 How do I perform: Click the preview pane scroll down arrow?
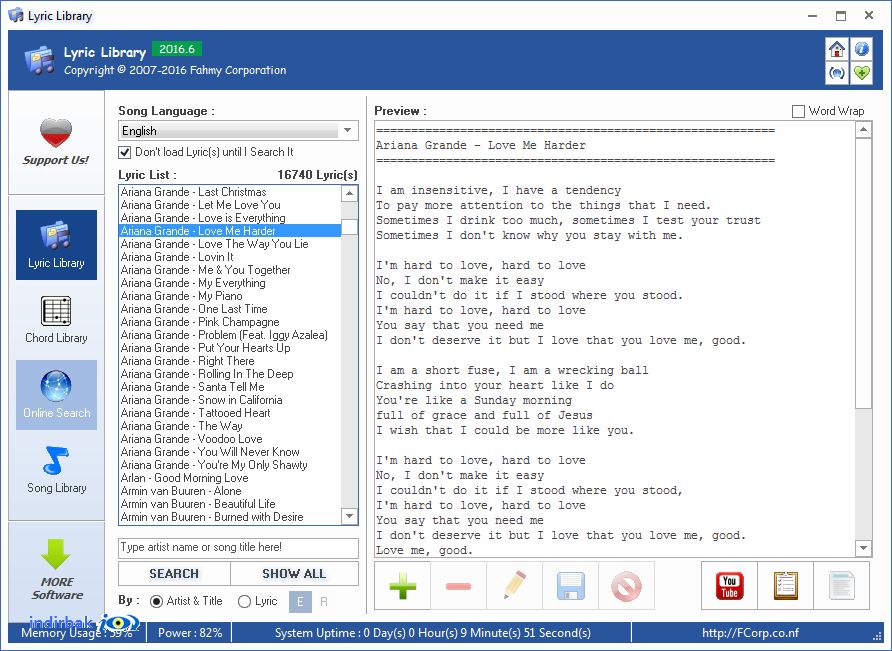coord(864,548)
